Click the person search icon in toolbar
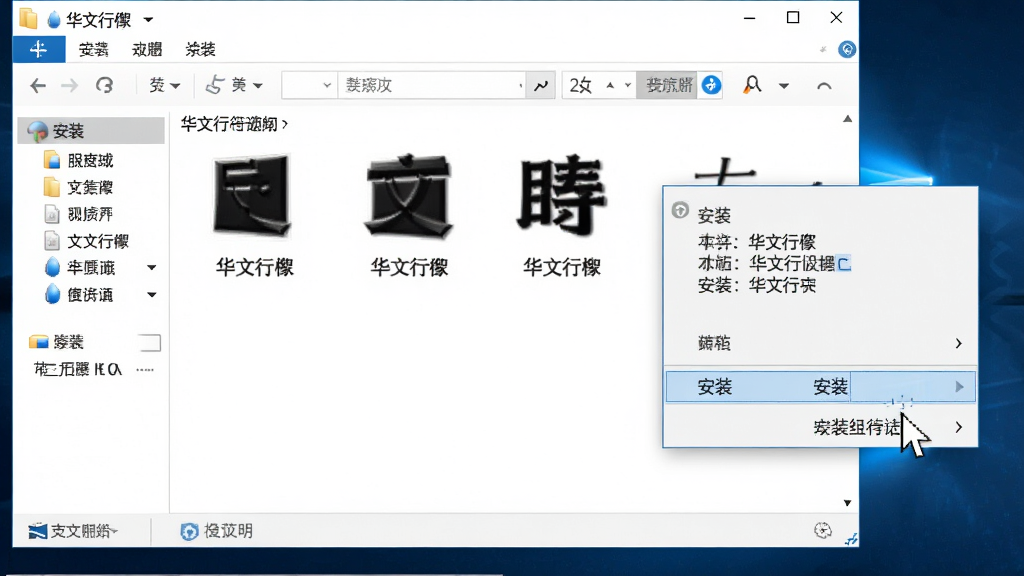 coord(752,85)
